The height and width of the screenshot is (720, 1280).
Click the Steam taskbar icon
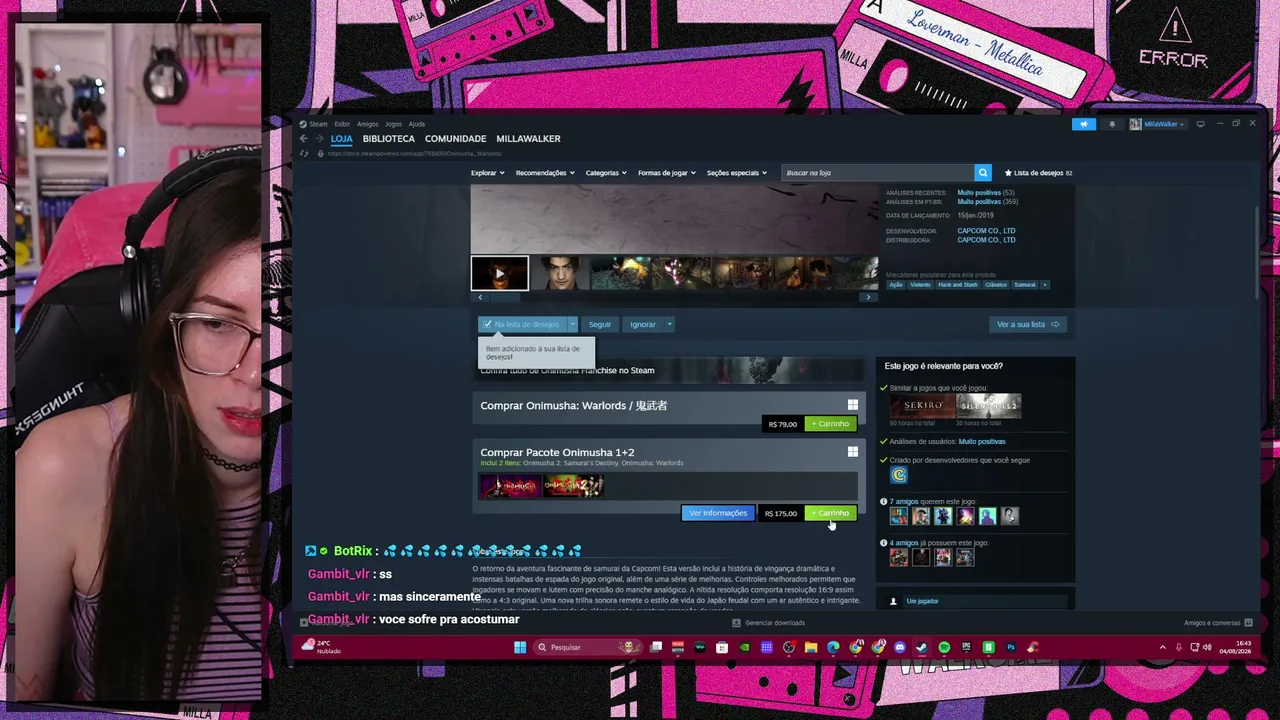tap(922, 647)
